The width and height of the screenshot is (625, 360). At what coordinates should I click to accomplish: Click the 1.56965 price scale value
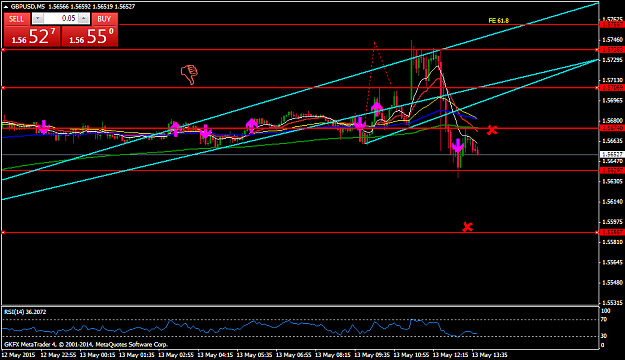(613, 100)
